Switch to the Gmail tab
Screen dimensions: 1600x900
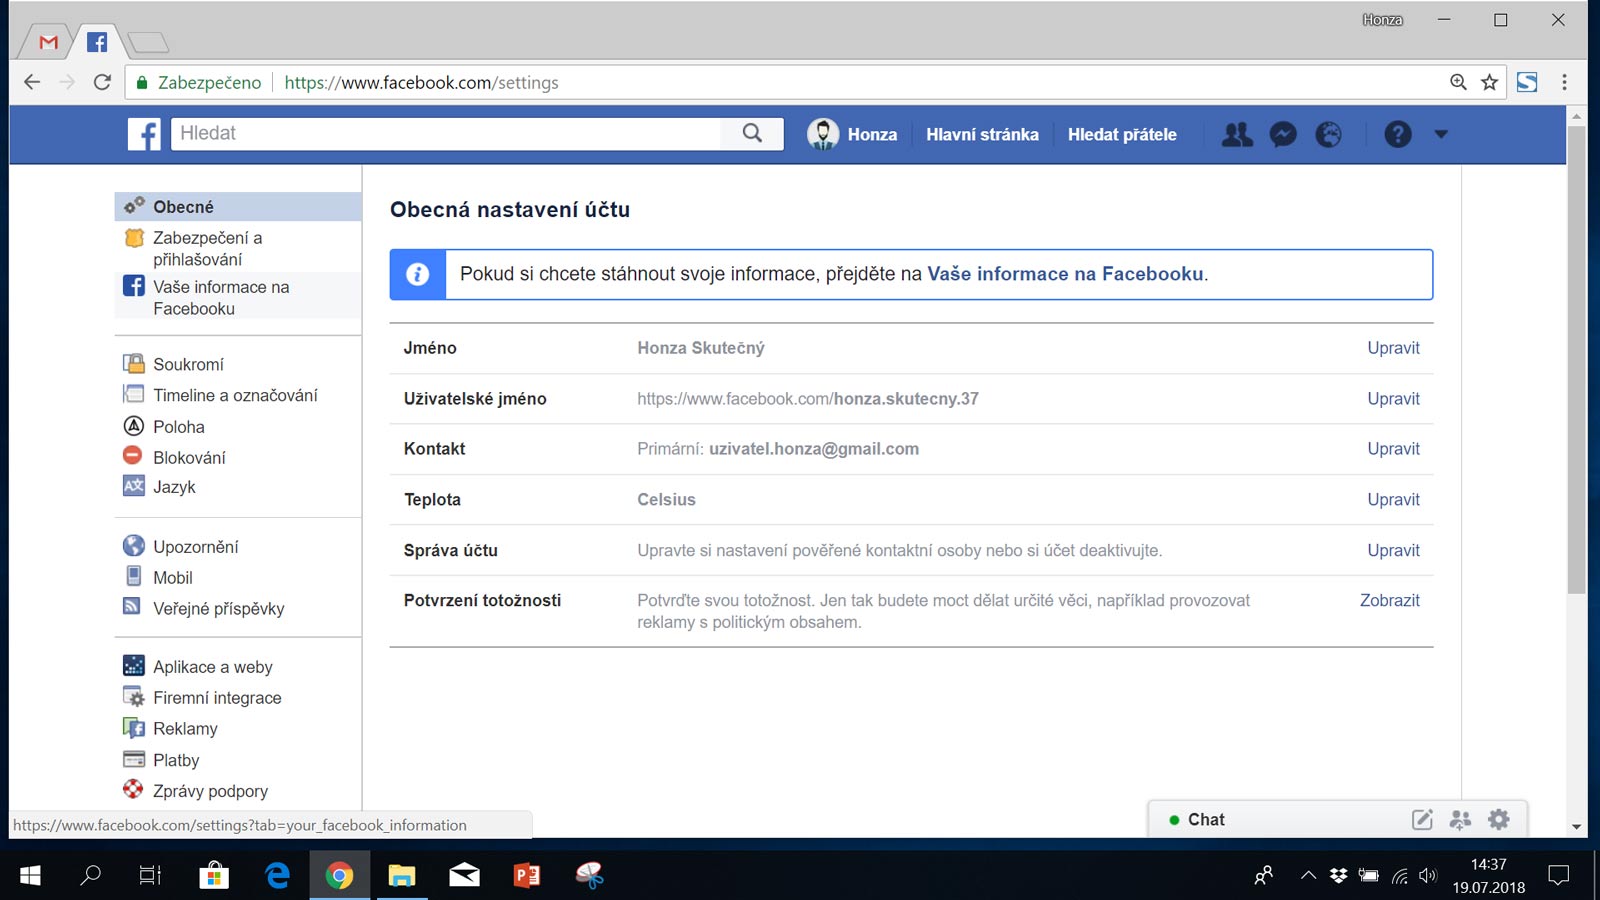[48, 42]
